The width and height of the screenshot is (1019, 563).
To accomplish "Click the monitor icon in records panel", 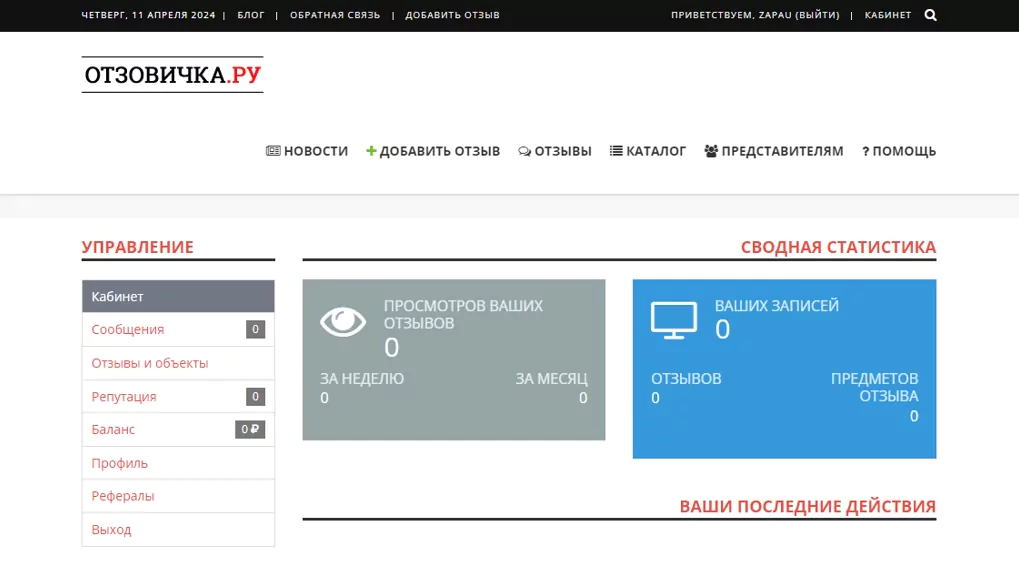I will [x=674, y=320].
